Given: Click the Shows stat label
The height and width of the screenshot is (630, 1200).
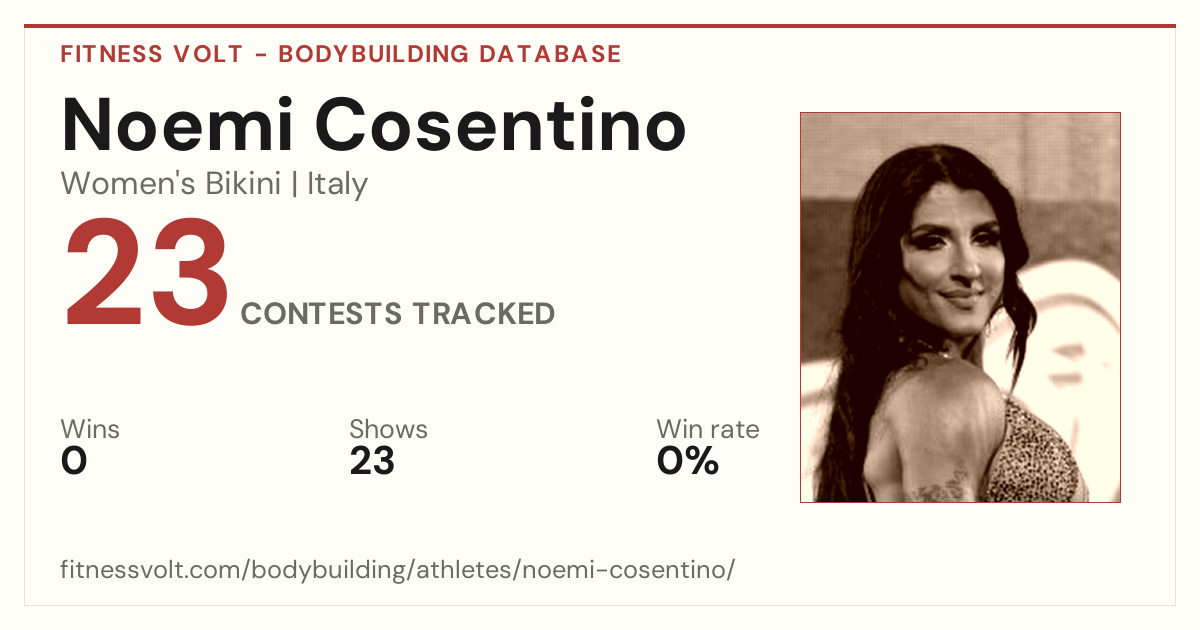Looking at the screenshot, I should (x=388, y=430).
